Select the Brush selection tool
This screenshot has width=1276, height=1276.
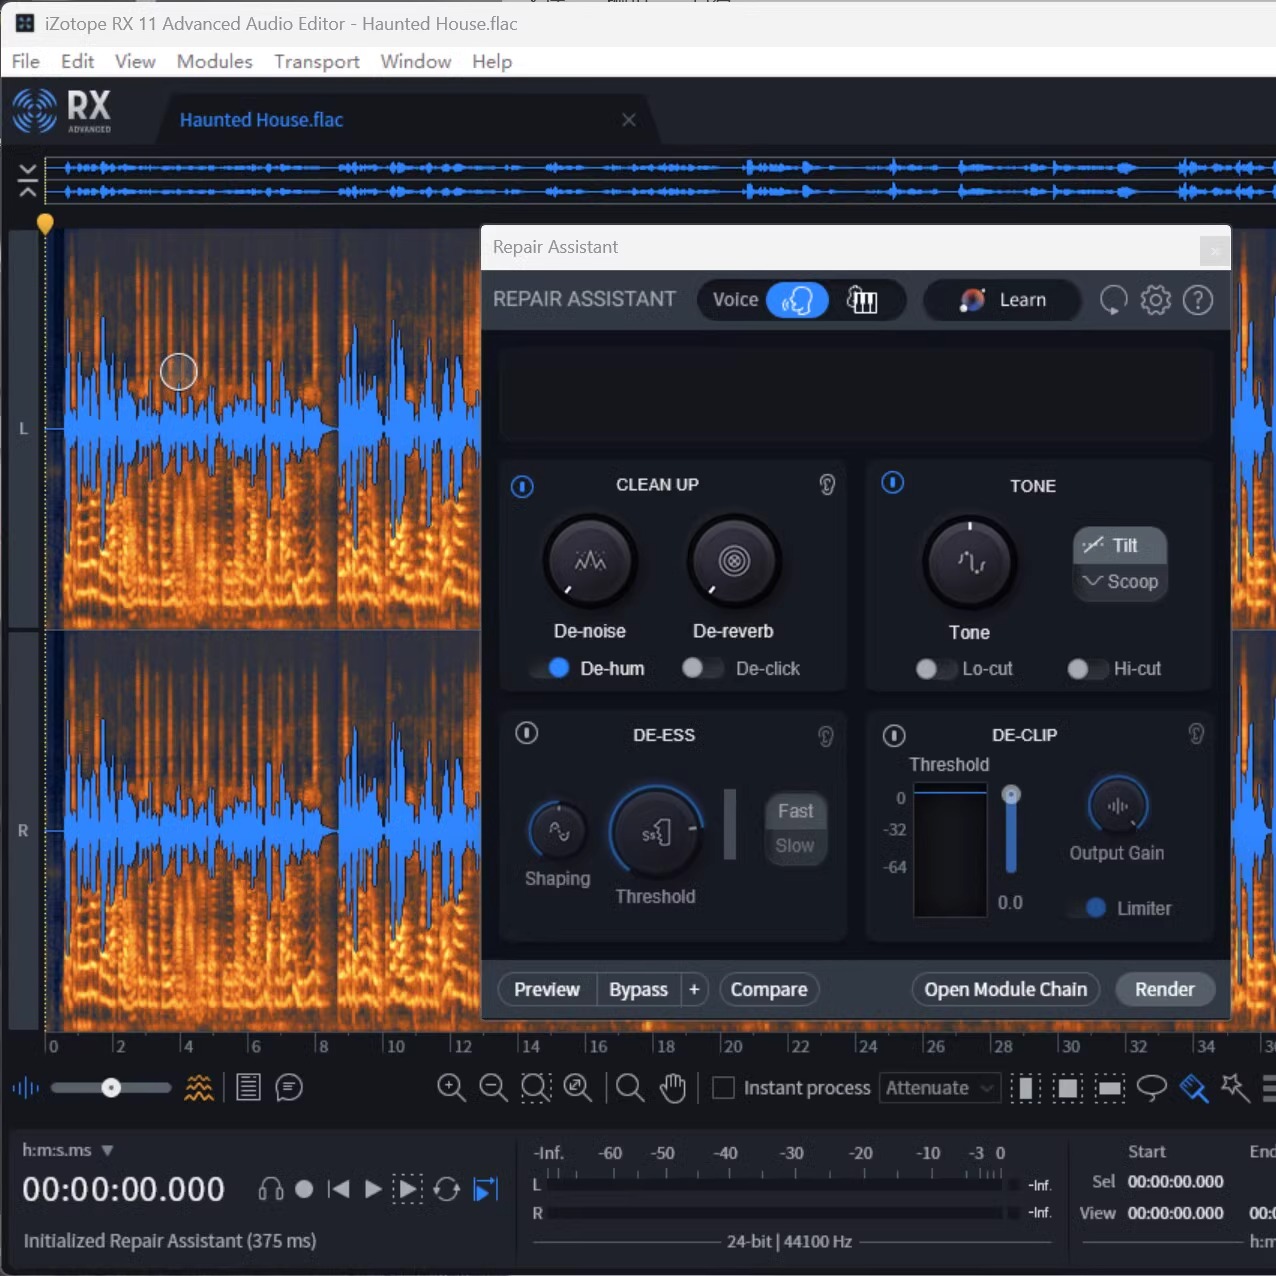(1194, 1088)
